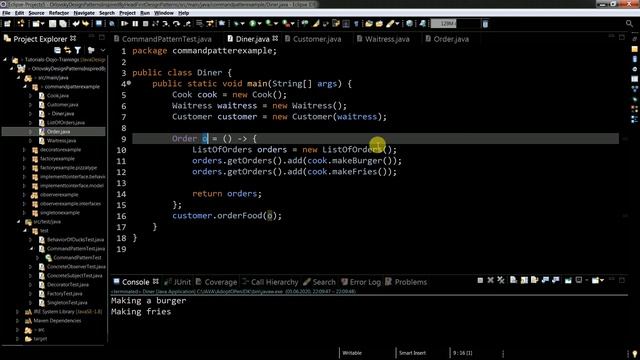The width and height of the screenshot is (640, 360).
Task: Open the Window menu
Action: pyautogui.click(x=164, y=13)
